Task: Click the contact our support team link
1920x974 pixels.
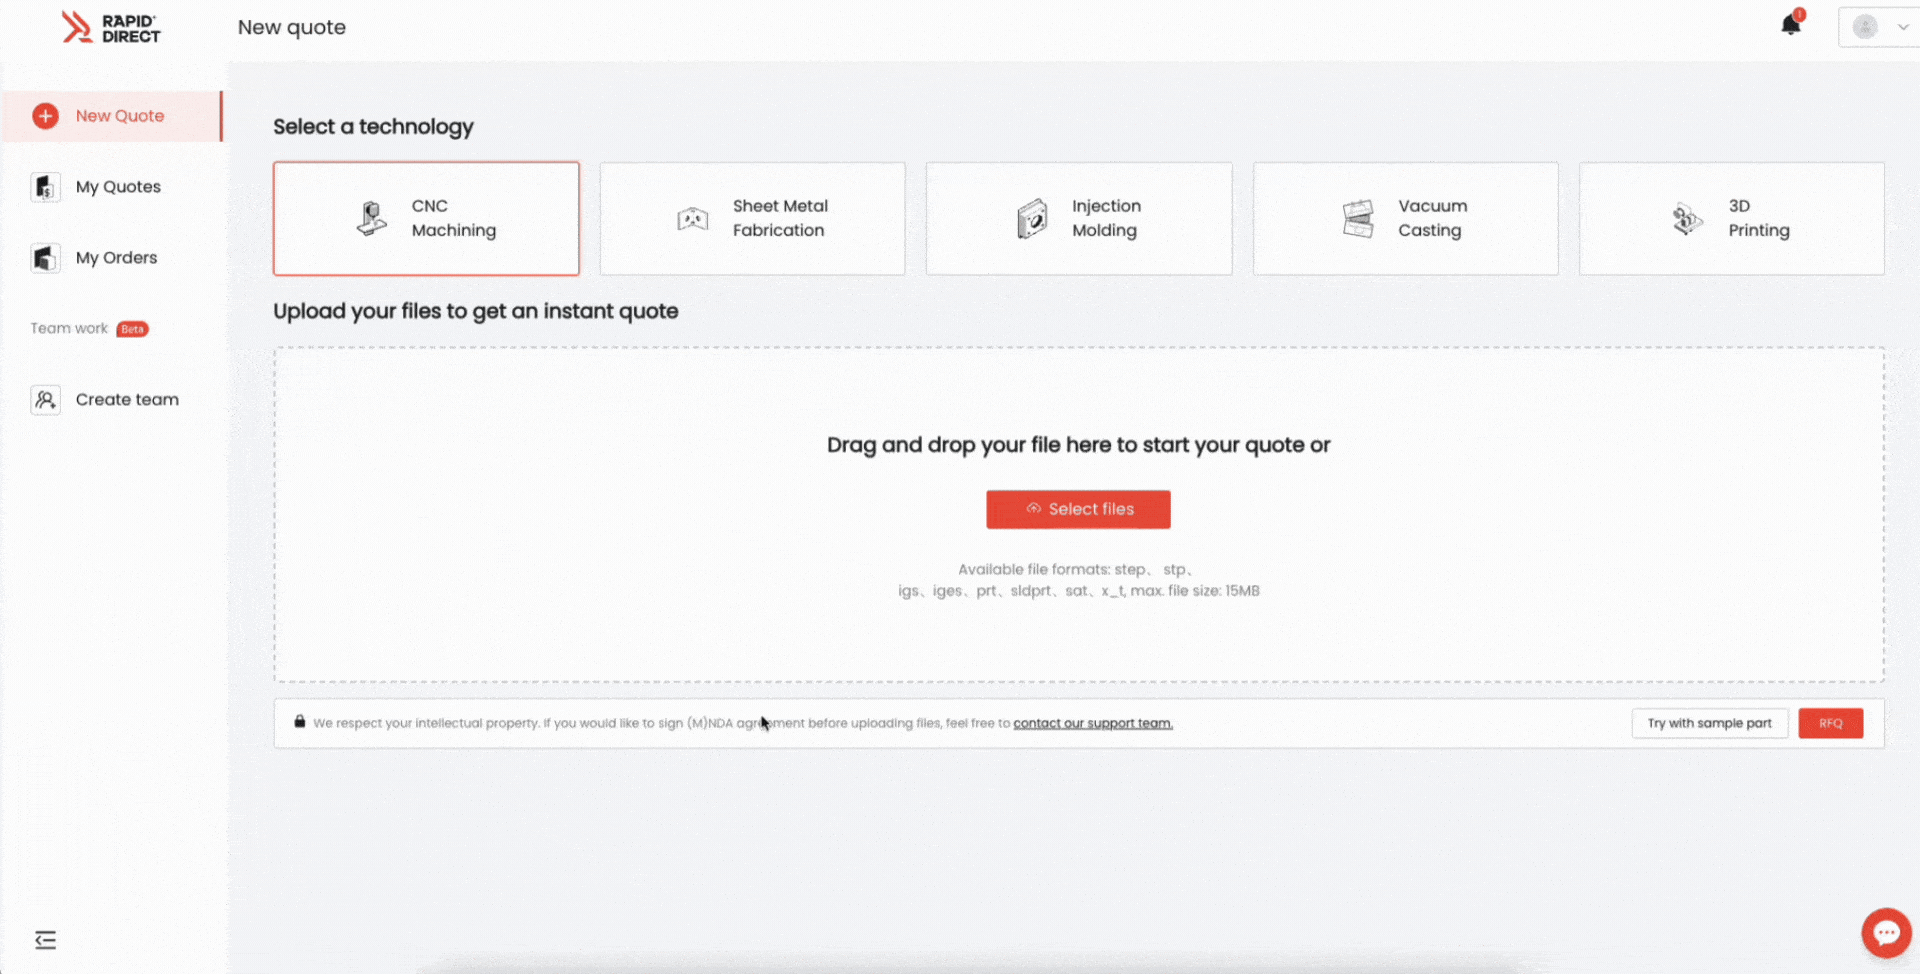Action: pos(1093,723)
